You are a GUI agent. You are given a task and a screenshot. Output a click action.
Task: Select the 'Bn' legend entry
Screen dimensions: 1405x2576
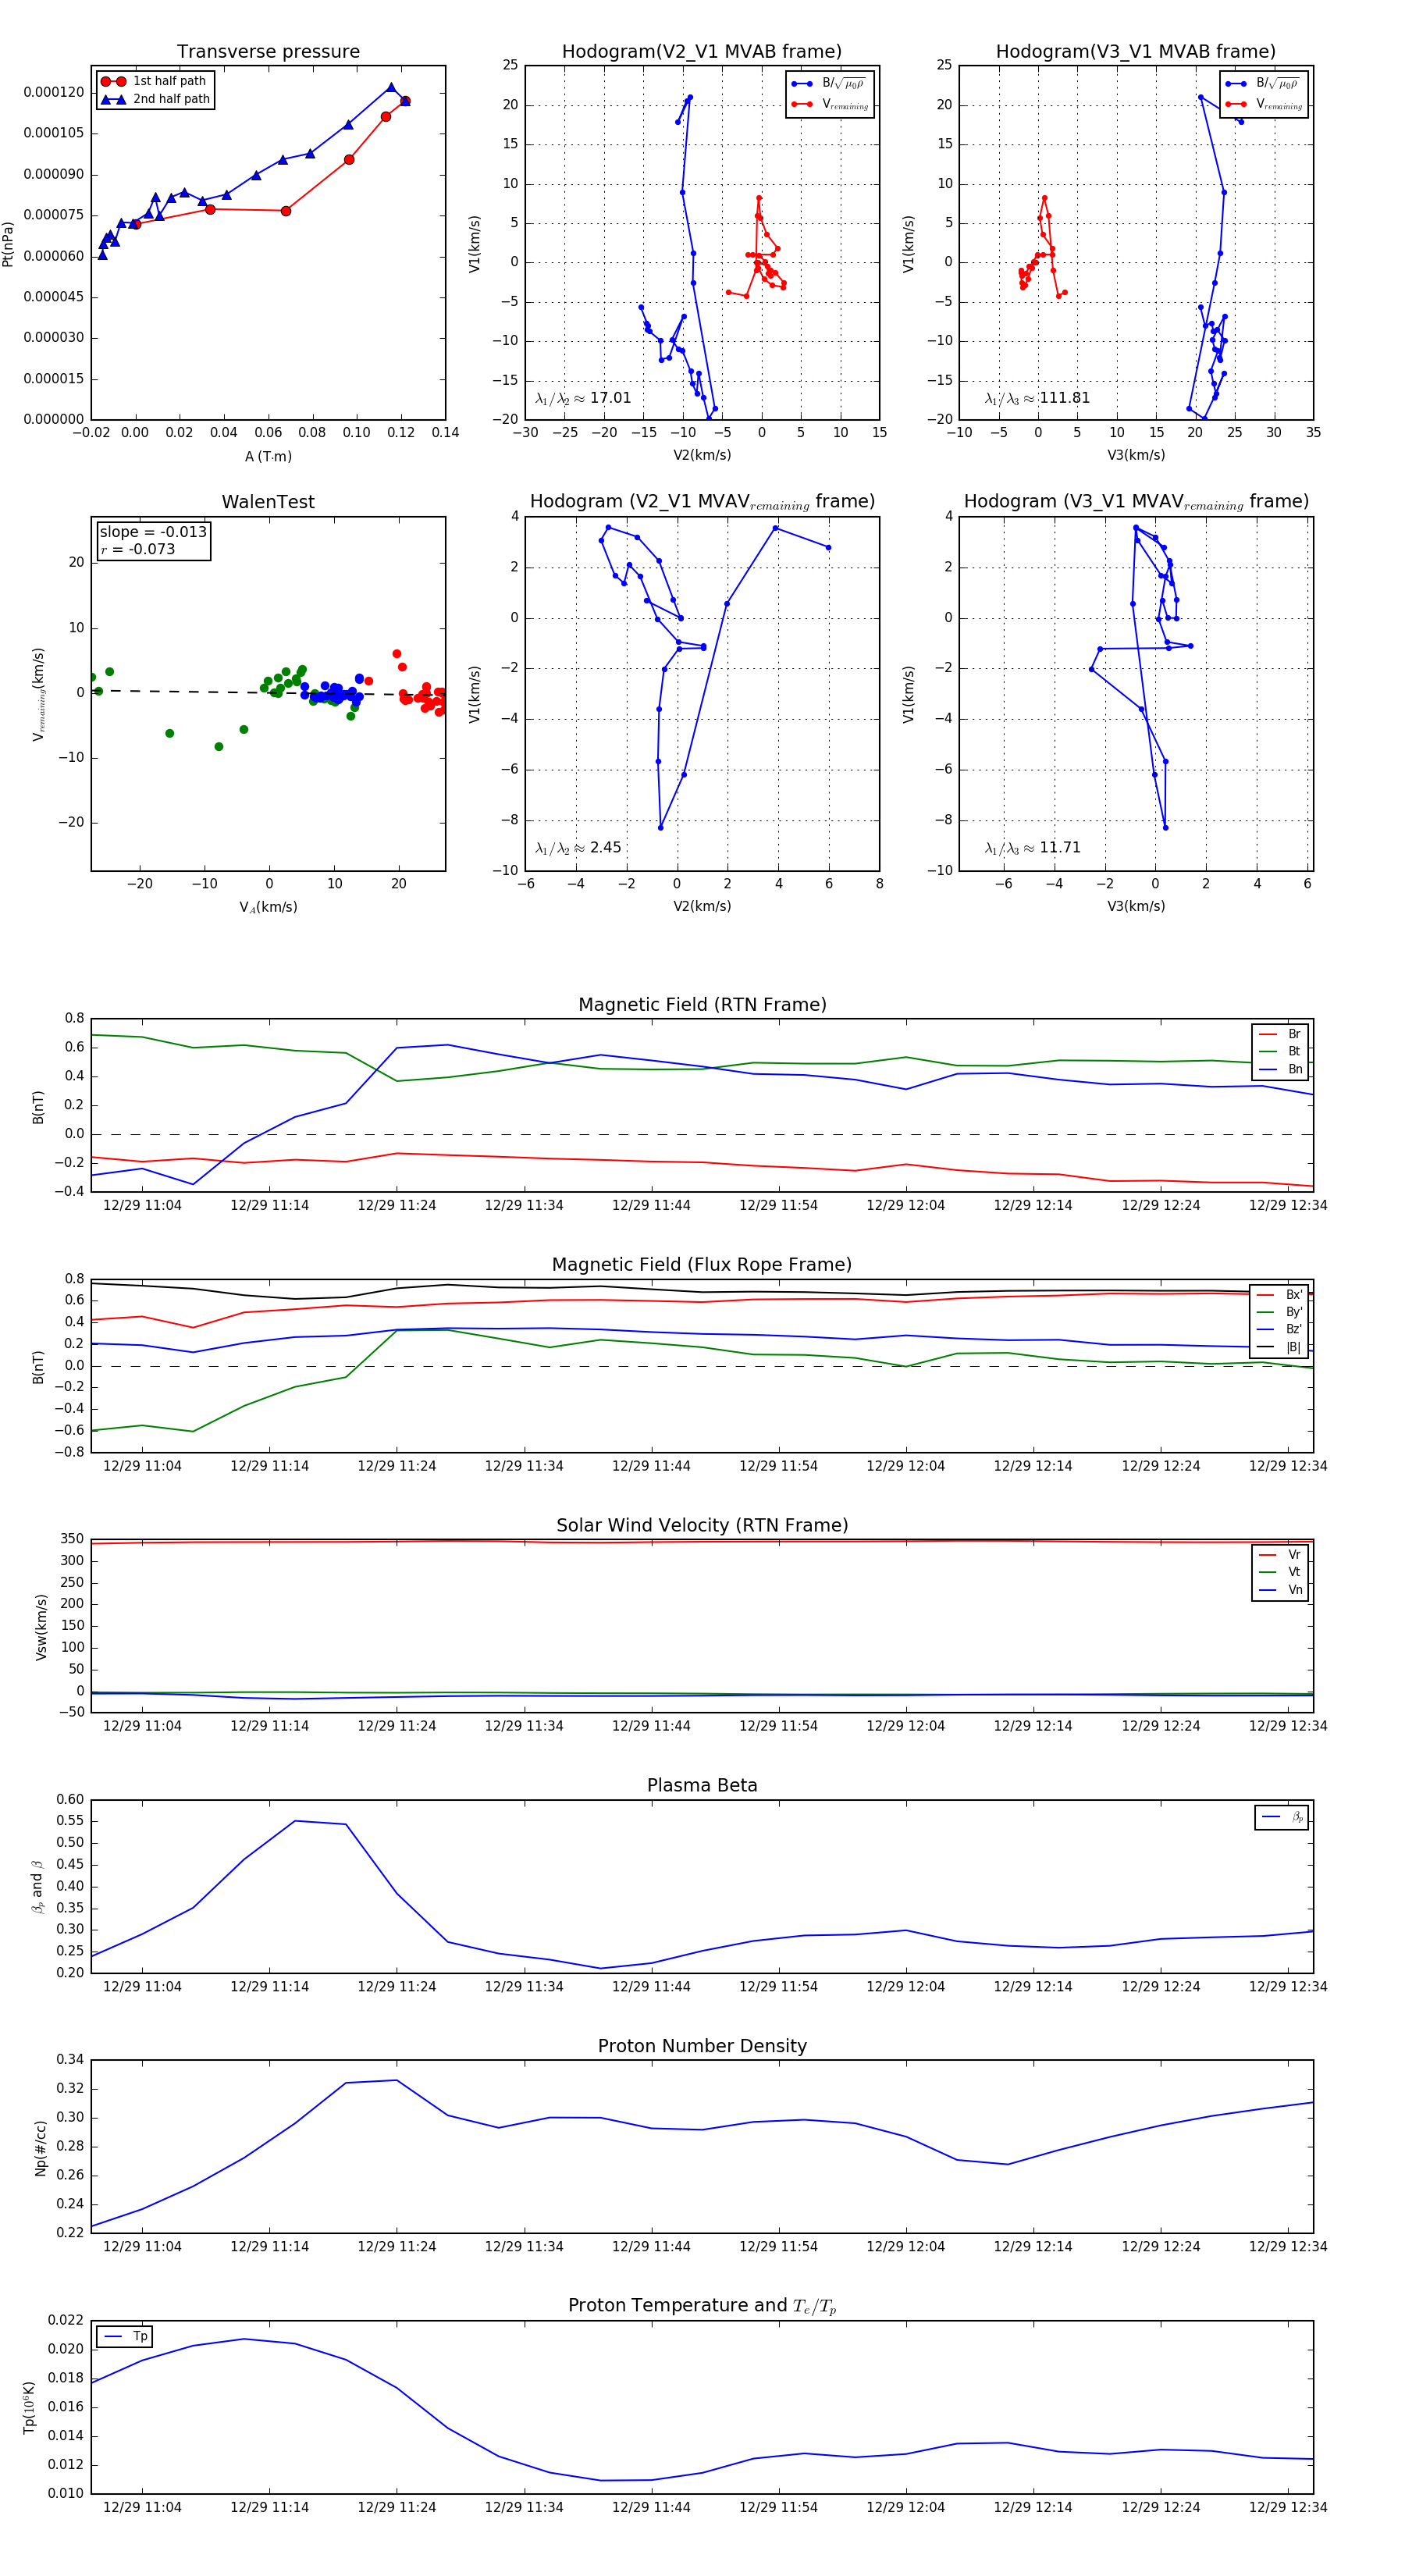tap(1280, 1069)
